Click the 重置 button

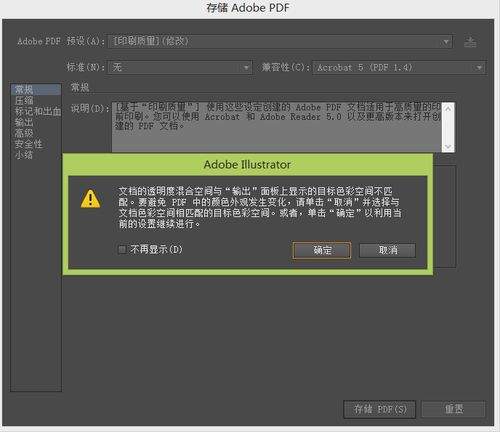pyautogui.click(x=454, y=409)
